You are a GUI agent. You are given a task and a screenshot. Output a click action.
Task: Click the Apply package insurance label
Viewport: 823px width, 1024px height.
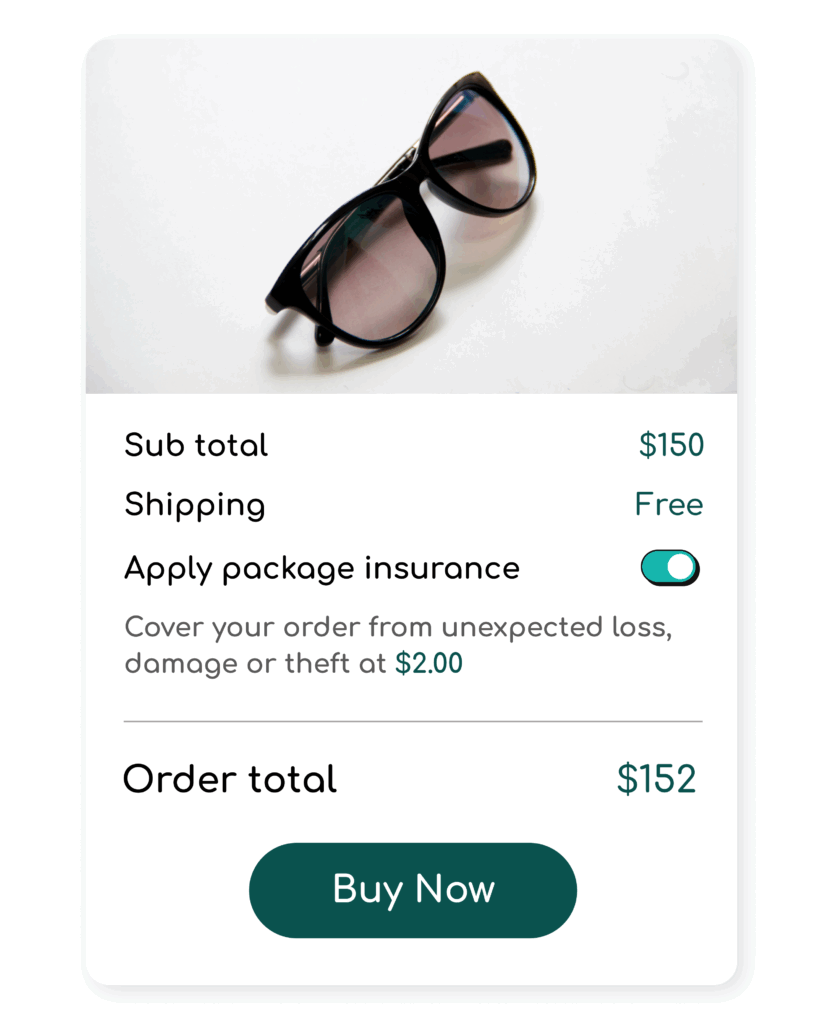[x=322, y=568]
